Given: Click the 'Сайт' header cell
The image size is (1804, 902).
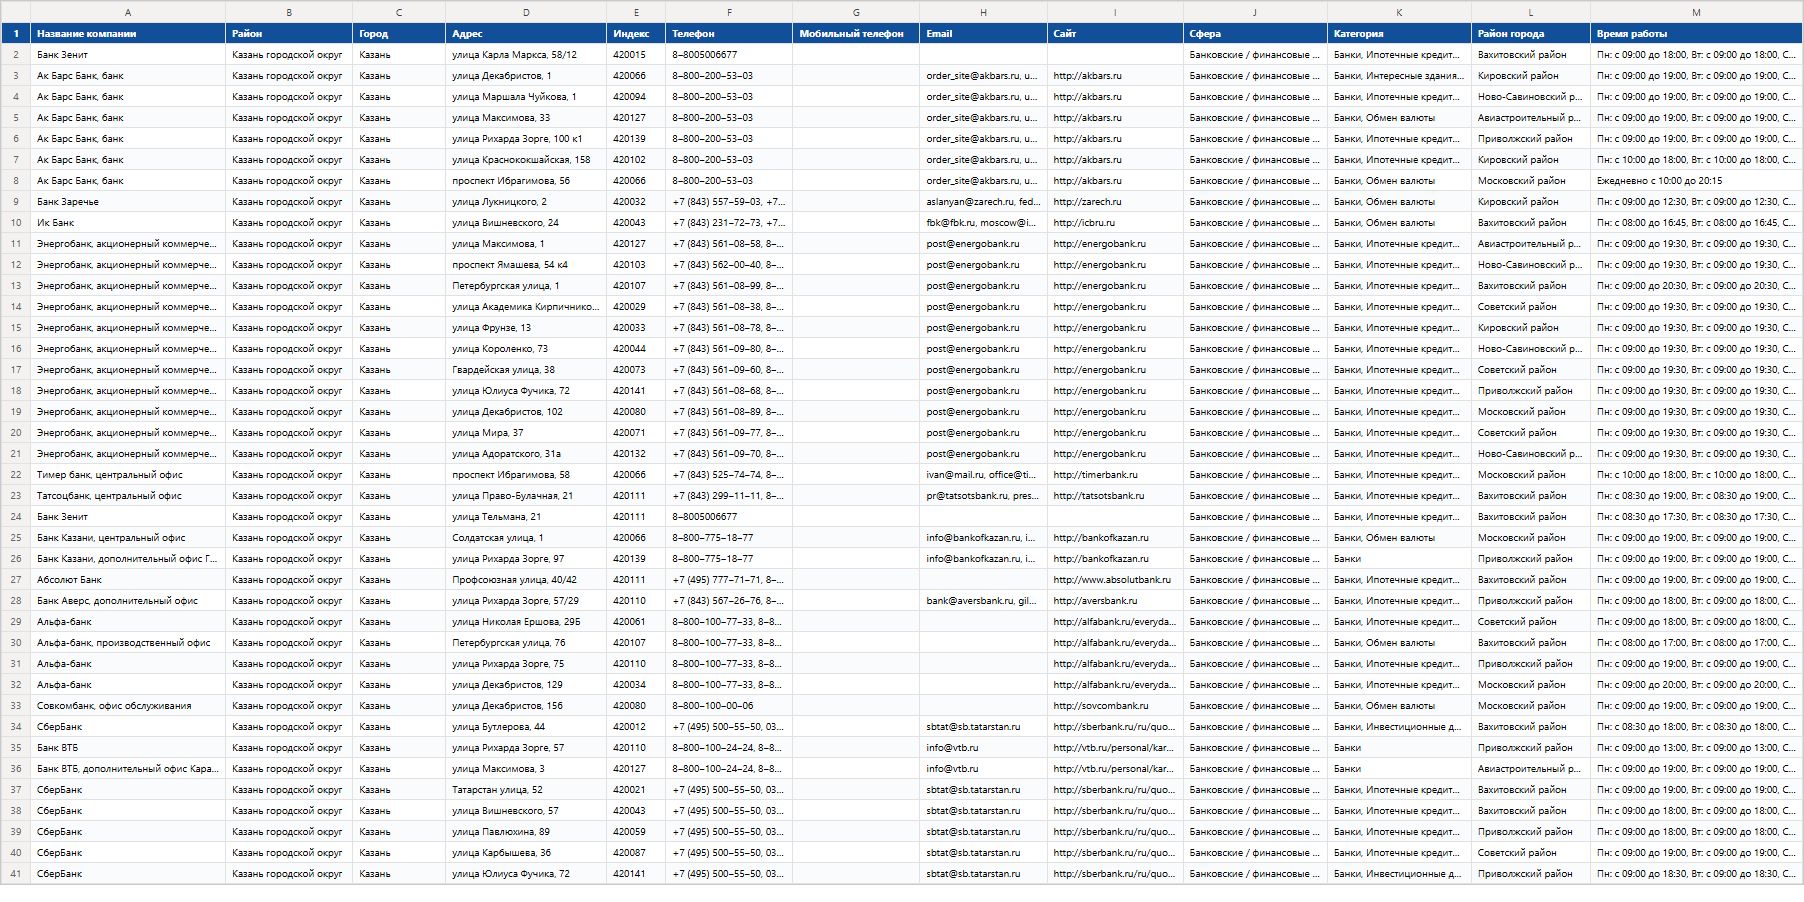Looking at the screenshot, I should click(x=1115, y=33).
